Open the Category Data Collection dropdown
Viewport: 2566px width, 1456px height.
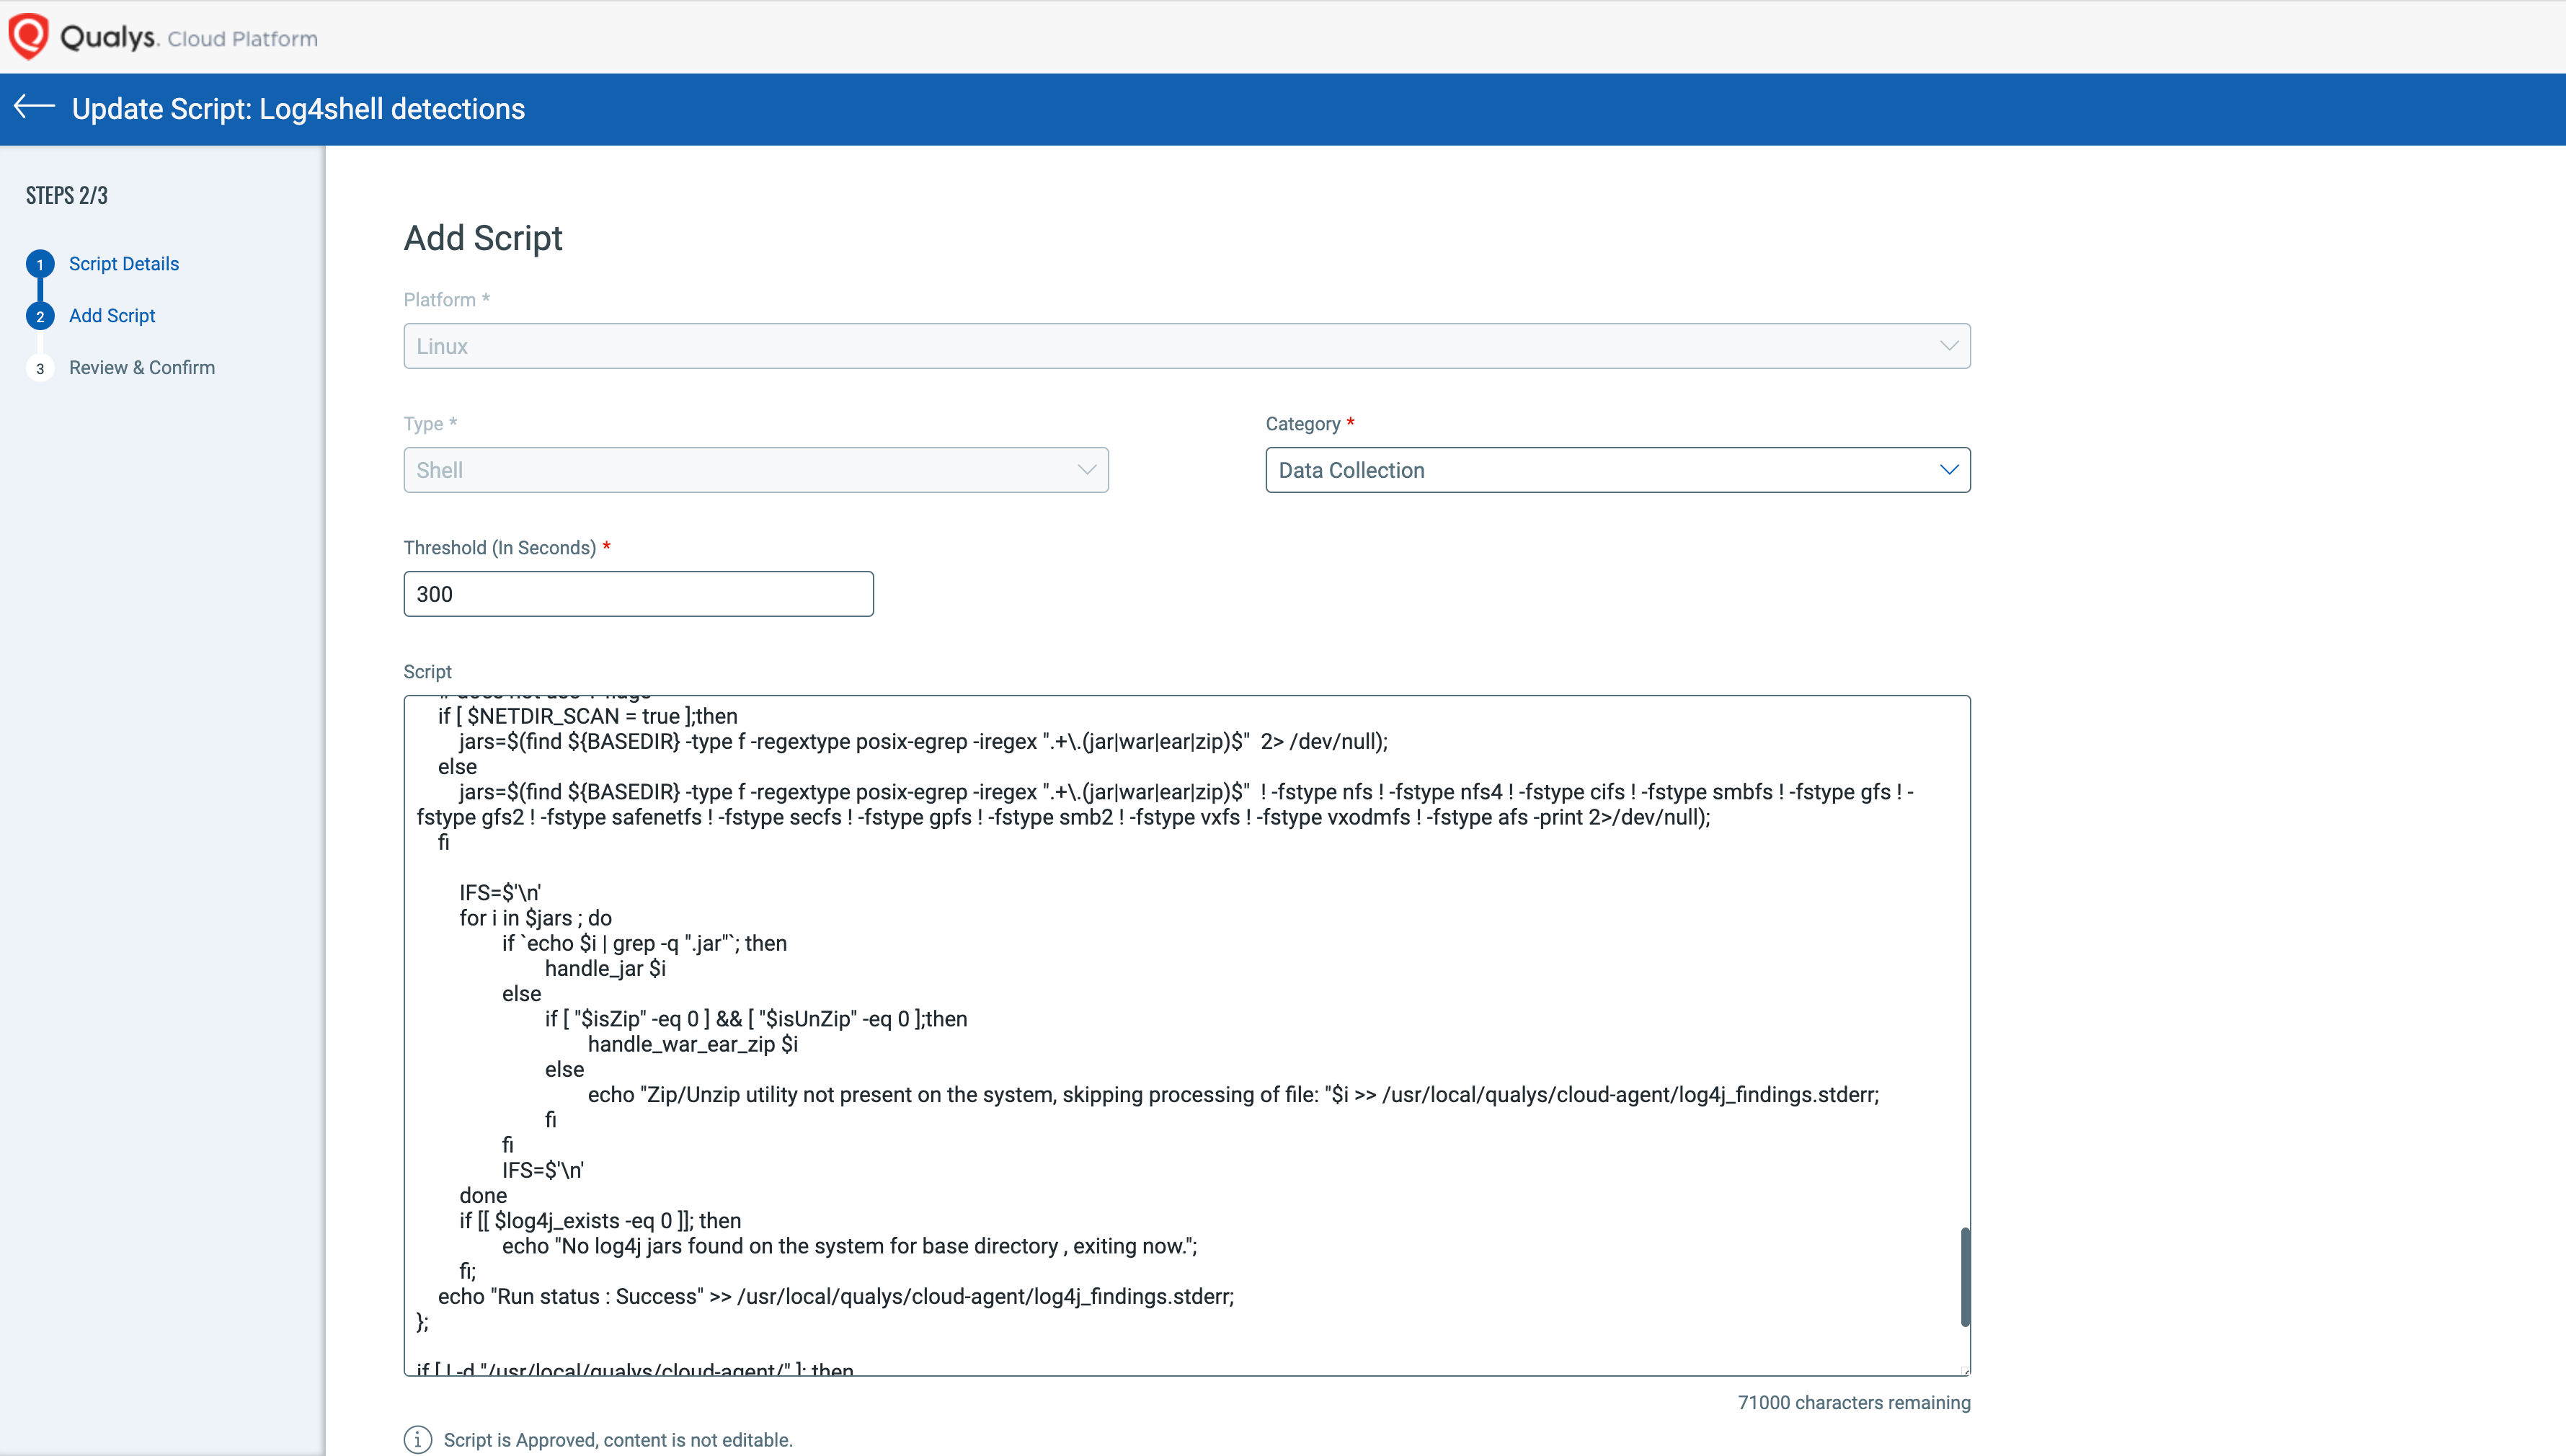click(x=1618, y=470)
